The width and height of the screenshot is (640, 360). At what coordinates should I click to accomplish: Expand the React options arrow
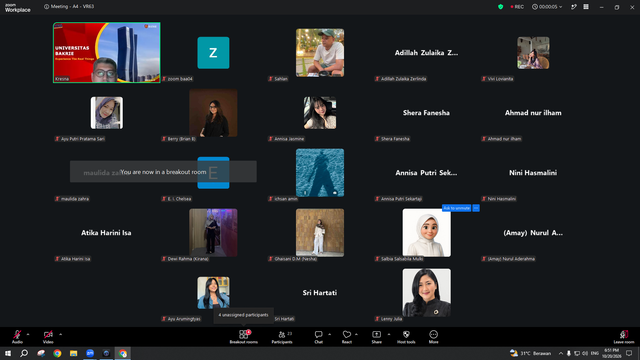(356, 334)
